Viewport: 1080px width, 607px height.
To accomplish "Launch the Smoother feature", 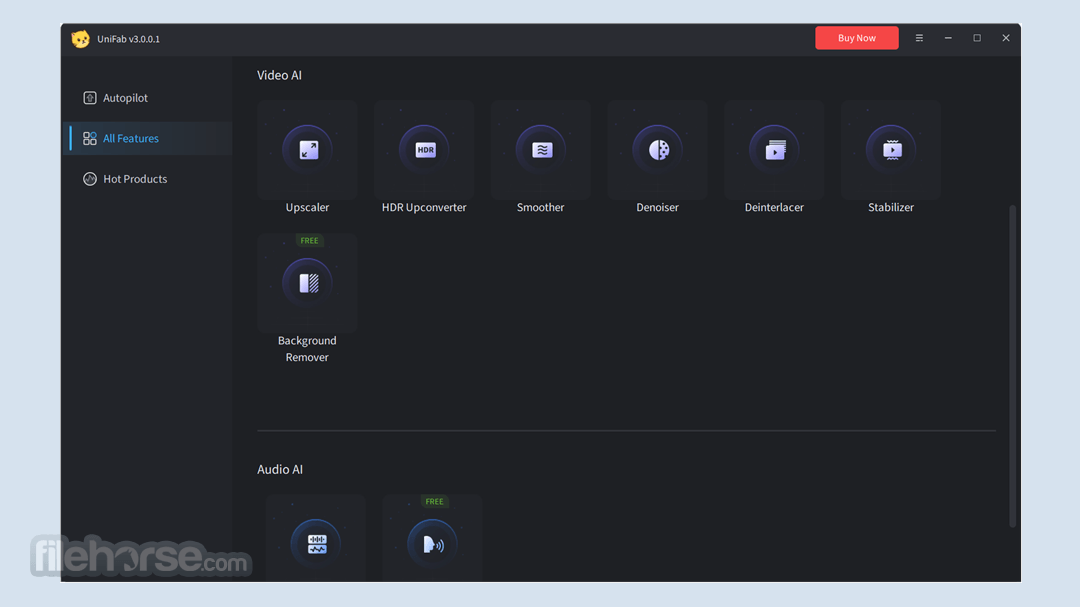I will (x=541, y=150).
